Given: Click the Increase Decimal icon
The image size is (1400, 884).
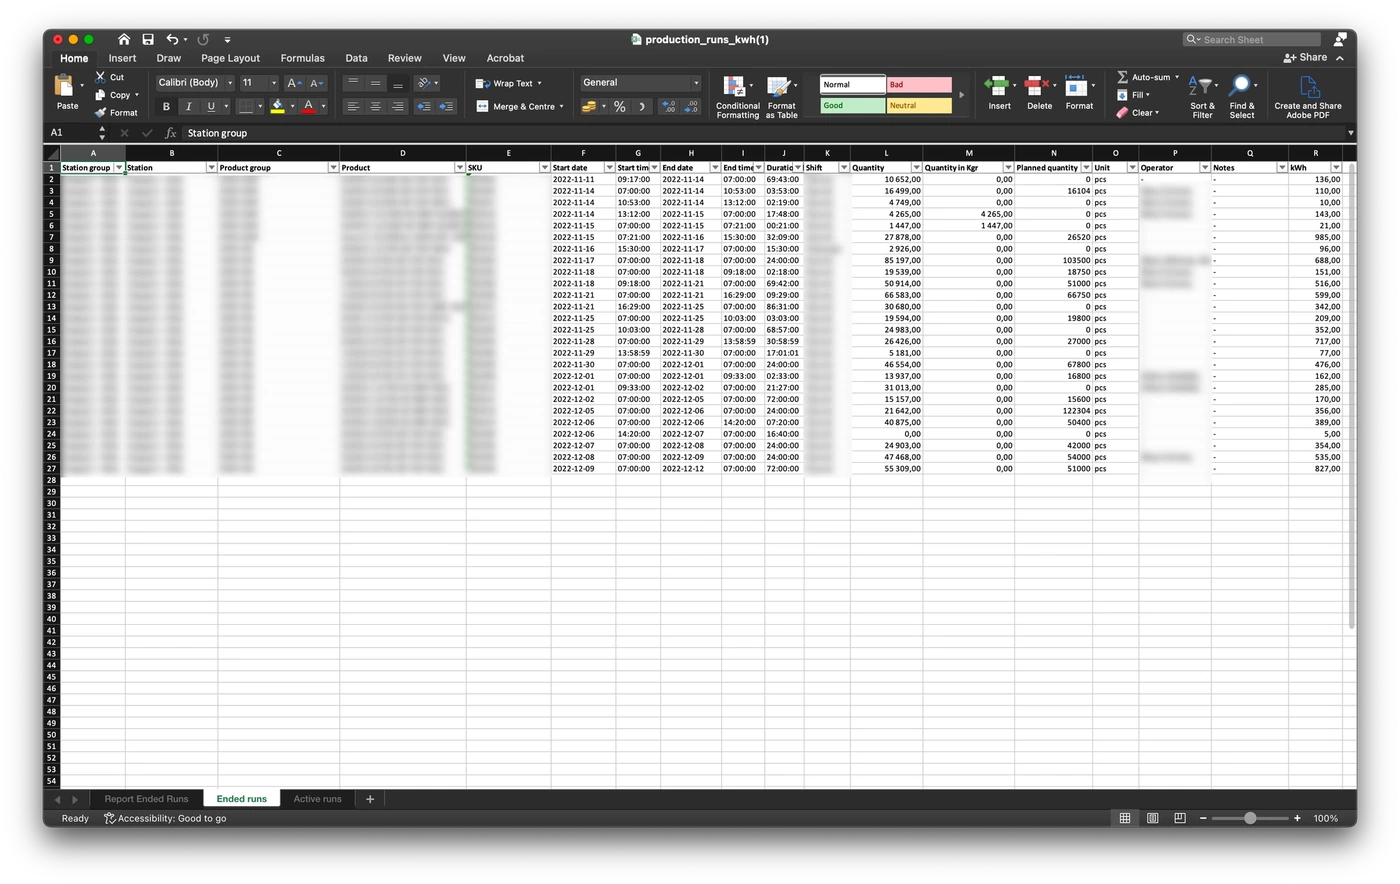Looking at the screenshot, I should [669, 106].
